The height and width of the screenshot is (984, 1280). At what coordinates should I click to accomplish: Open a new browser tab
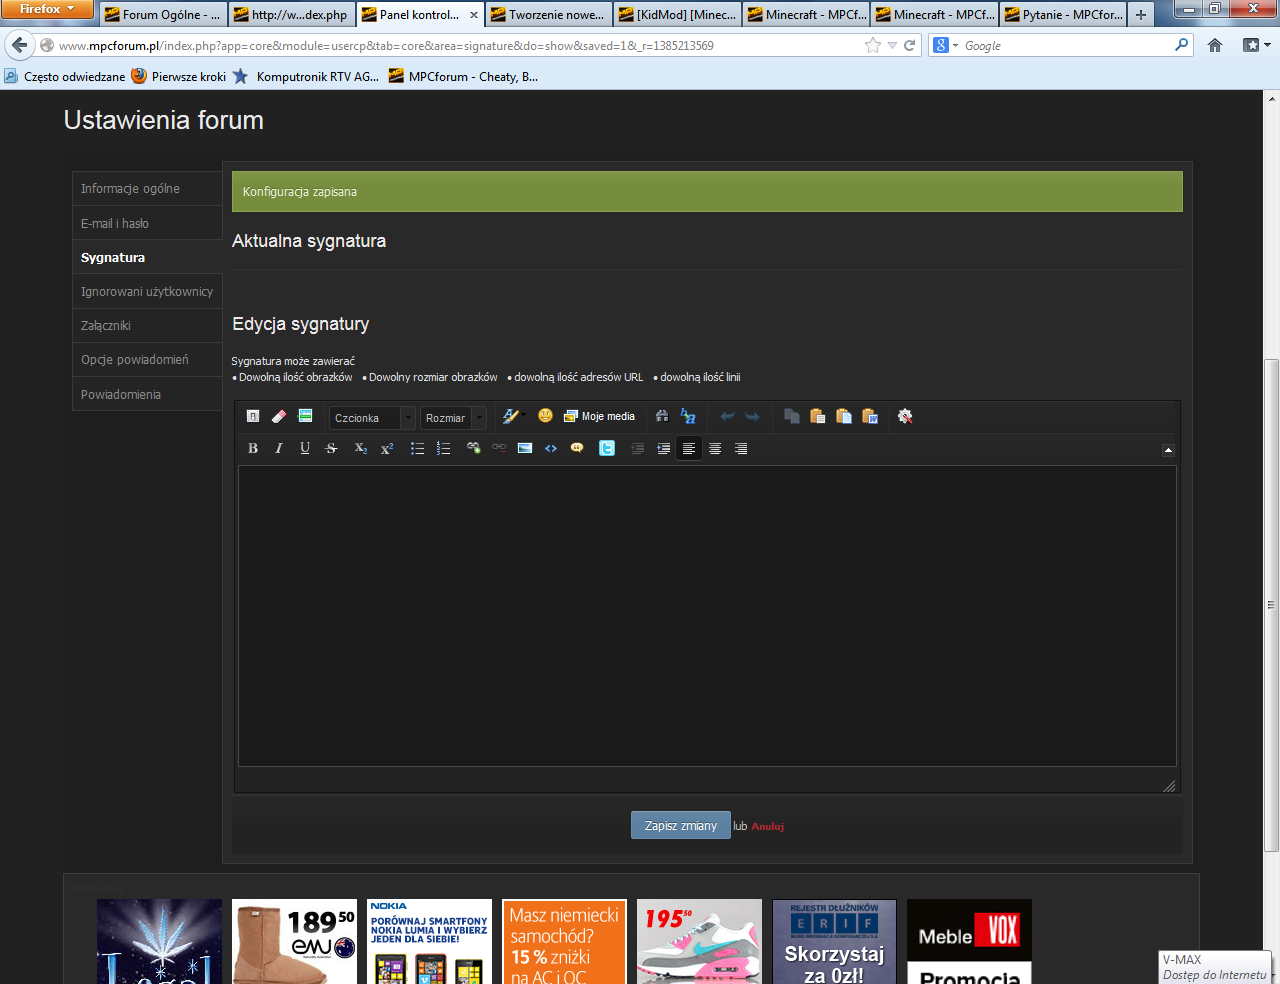click(1141, 14)
